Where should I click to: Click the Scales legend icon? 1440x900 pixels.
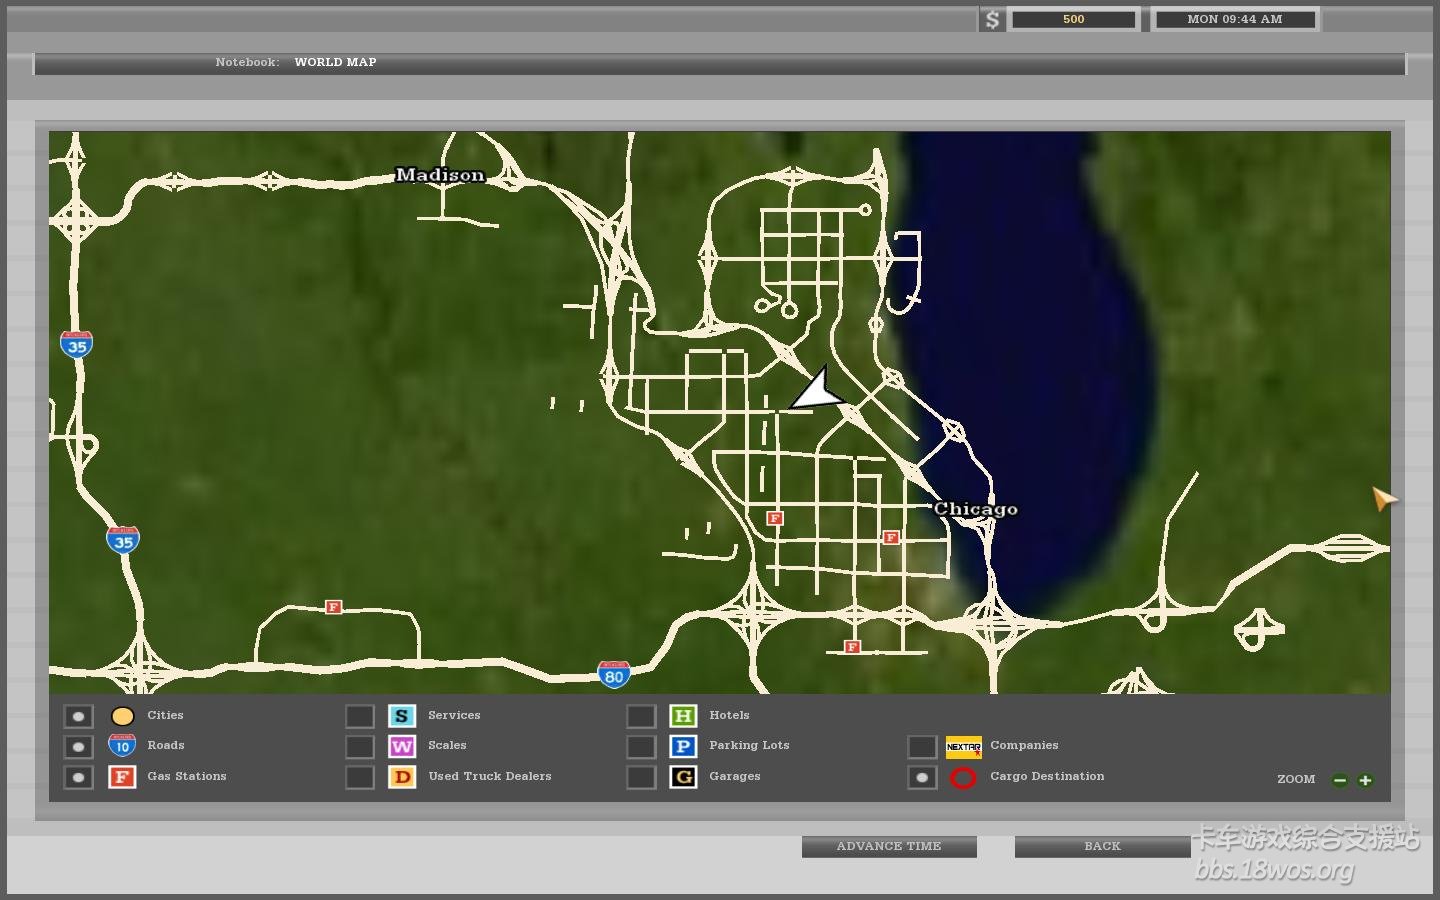point(402,746)
